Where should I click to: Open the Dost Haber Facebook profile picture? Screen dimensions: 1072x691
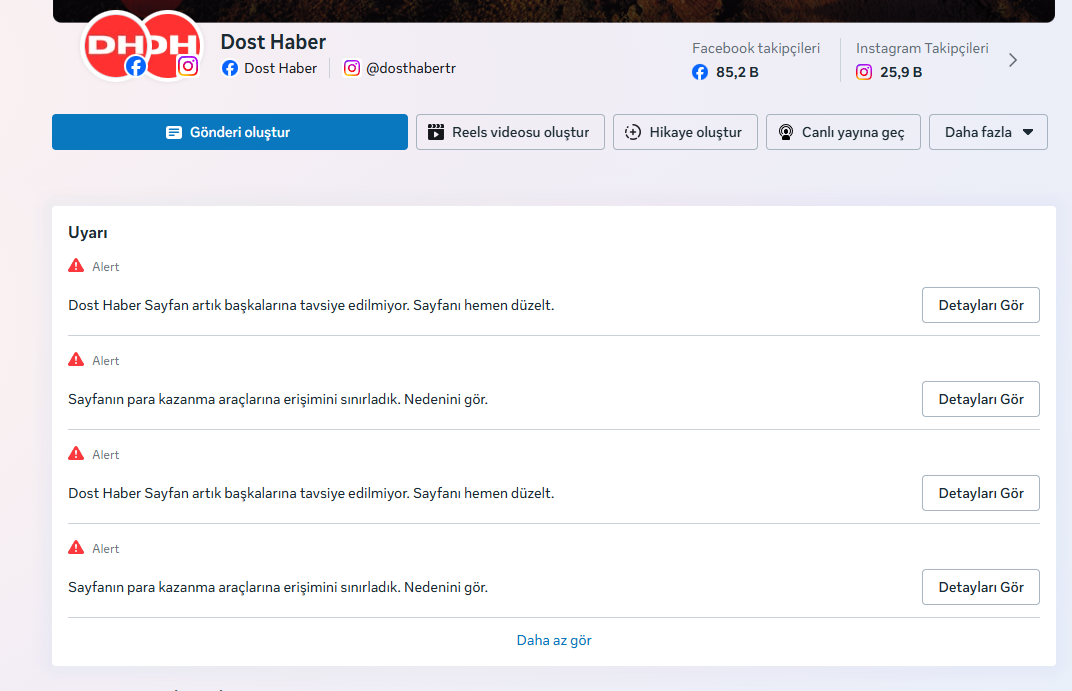pyautogui.click(x=113, y=46)
